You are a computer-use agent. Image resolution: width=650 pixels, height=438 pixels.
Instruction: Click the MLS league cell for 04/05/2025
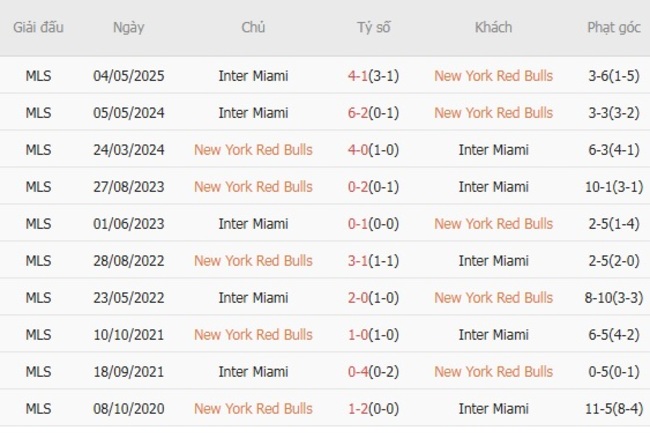click(x=38, y=76)
